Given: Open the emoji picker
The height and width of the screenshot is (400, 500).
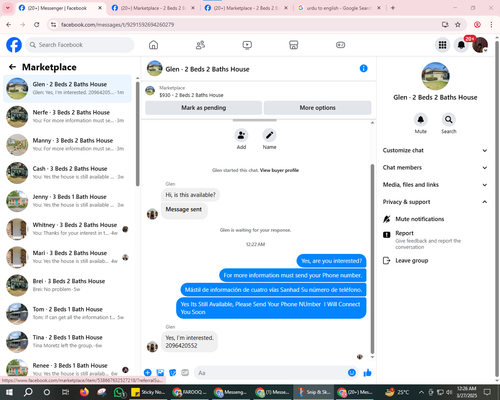Looking at the screenshot, I should point(352,373).
